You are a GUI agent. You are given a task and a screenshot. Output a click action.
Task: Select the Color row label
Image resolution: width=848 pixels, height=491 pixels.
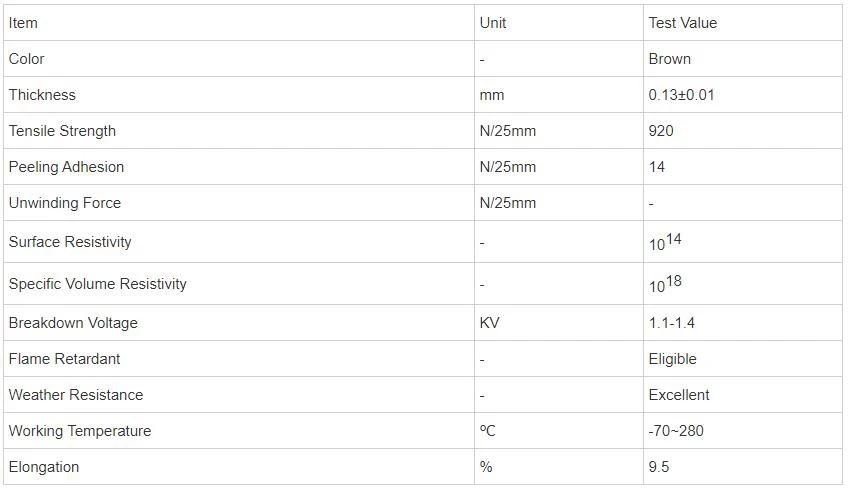click(26, 59)
